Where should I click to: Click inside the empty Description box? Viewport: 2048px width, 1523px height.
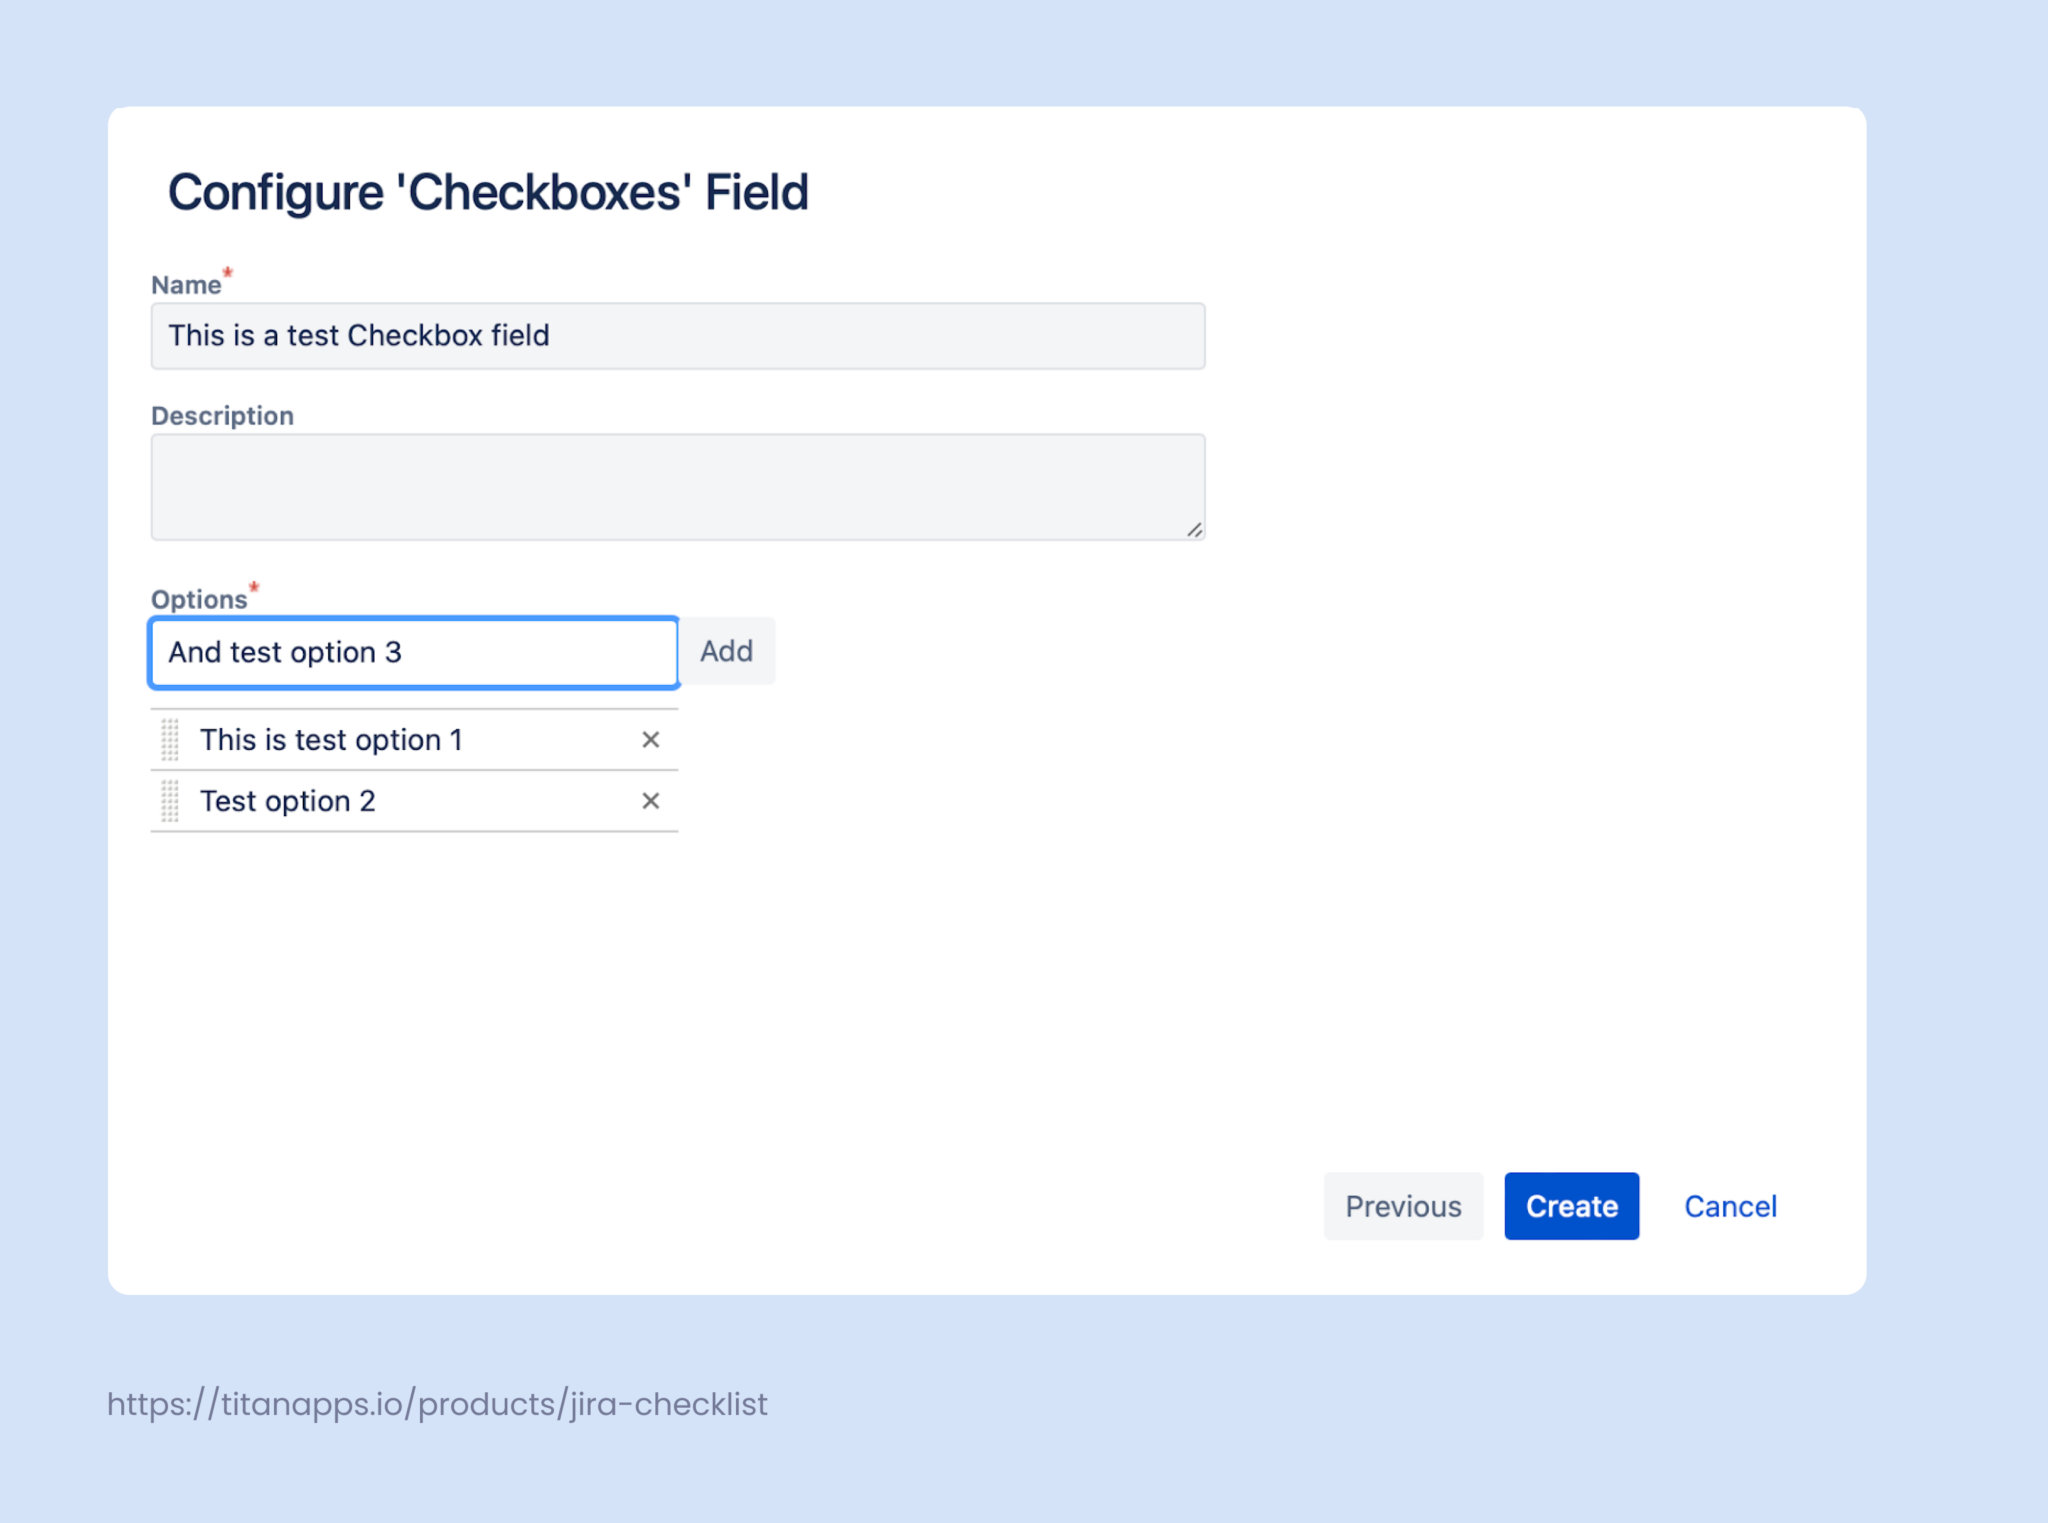(x=677, y=485)
